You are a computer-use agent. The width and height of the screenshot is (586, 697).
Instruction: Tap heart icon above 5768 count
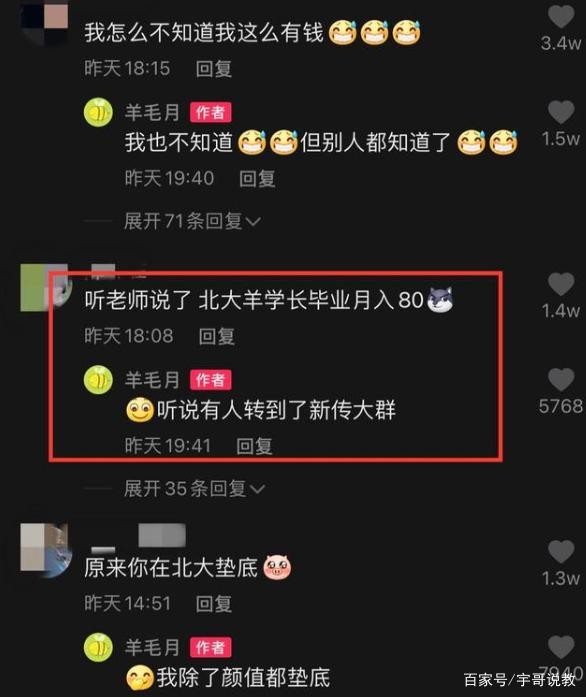pos(561,380)
